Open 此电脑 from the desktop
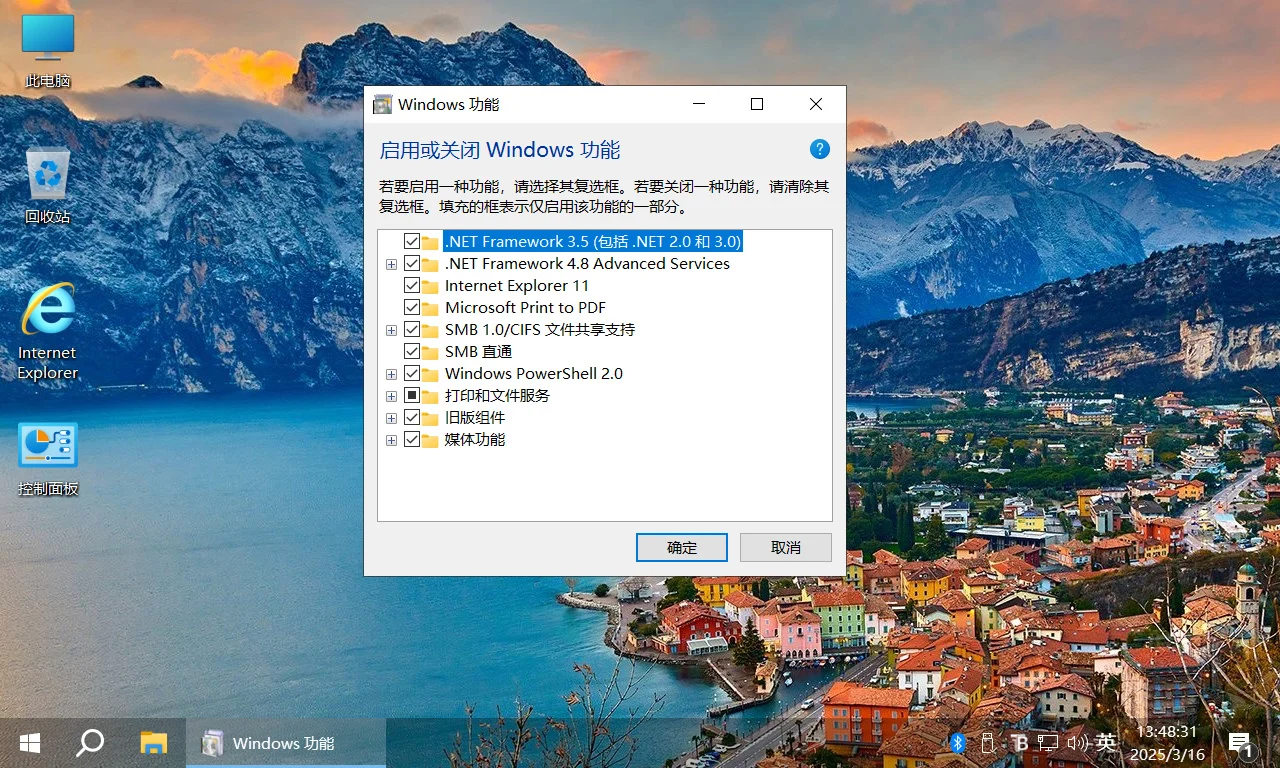Image resolution: width=1280 pixels, height=768 pixels. tap(46, 40)
